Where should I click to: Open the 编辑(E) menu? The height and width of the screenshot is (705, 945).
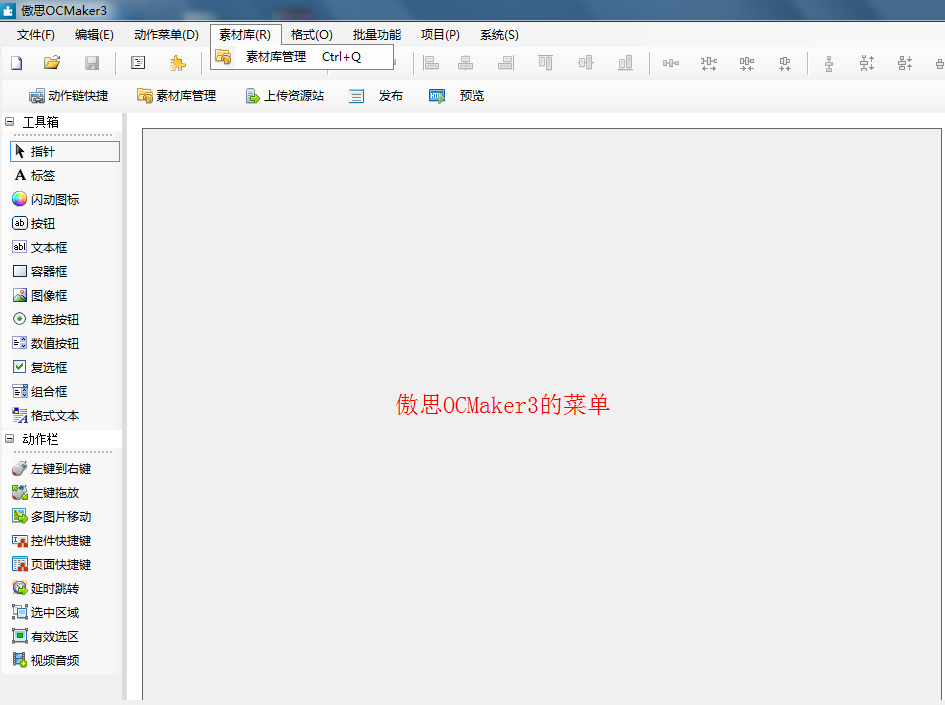tap(94, 35)
